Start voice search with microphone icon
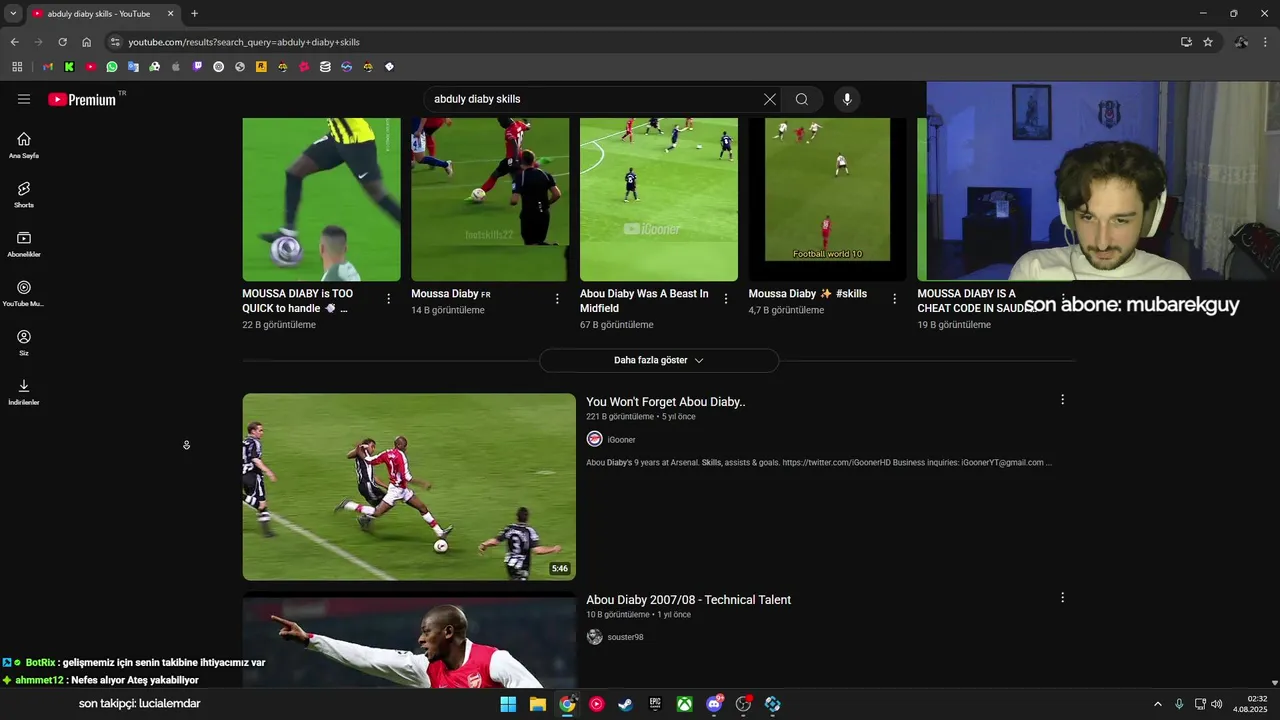 [847, 99]
